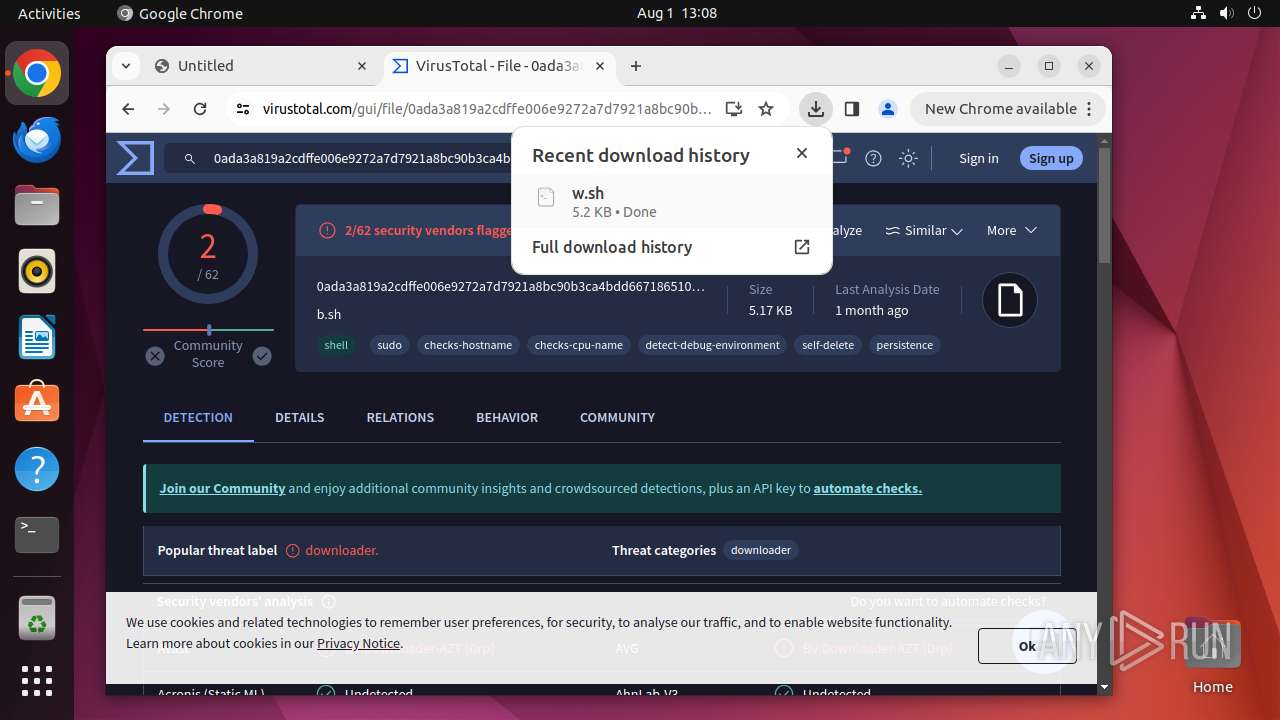The image size is (1280, 720).
Task: Select the detect-debug-environment tag
Action: pyautogui.click(x=712, y=345)
